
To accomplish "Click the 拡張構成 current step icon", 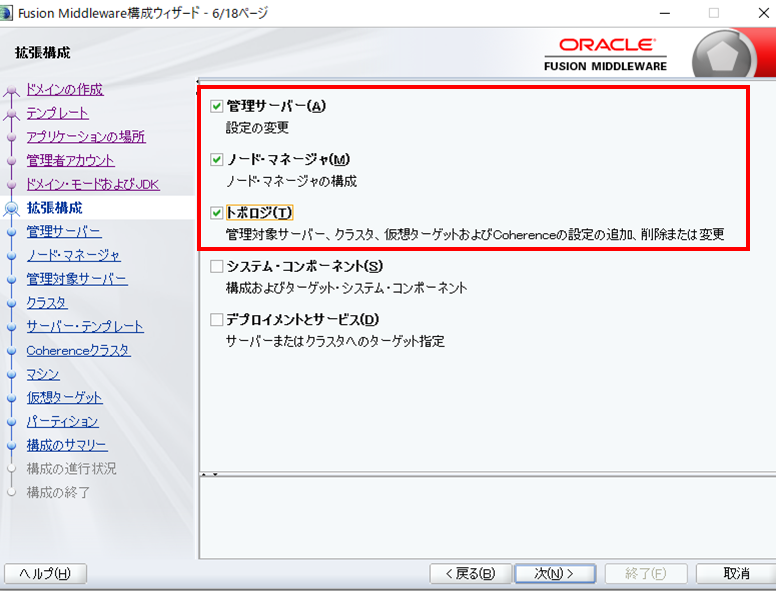I will [x=12, y=208].
